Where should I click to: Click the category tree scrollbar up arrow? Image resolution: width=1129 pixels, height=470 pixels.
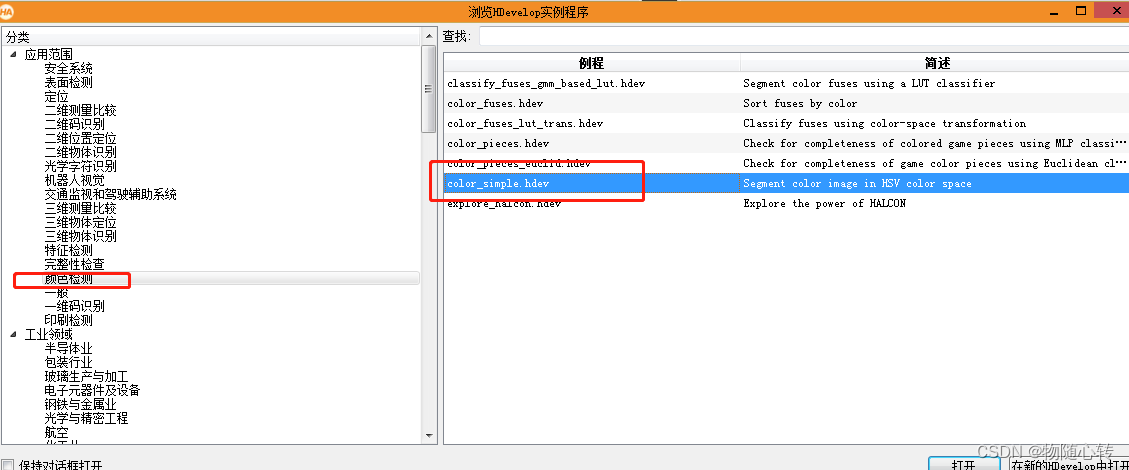[x=429, y=36]
